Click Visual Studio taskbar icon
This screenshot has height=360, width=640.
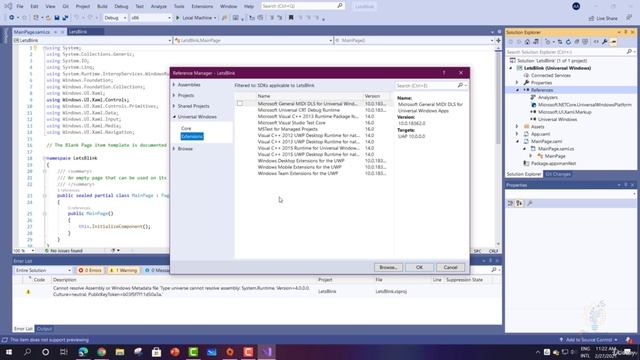tap(267, 352)
